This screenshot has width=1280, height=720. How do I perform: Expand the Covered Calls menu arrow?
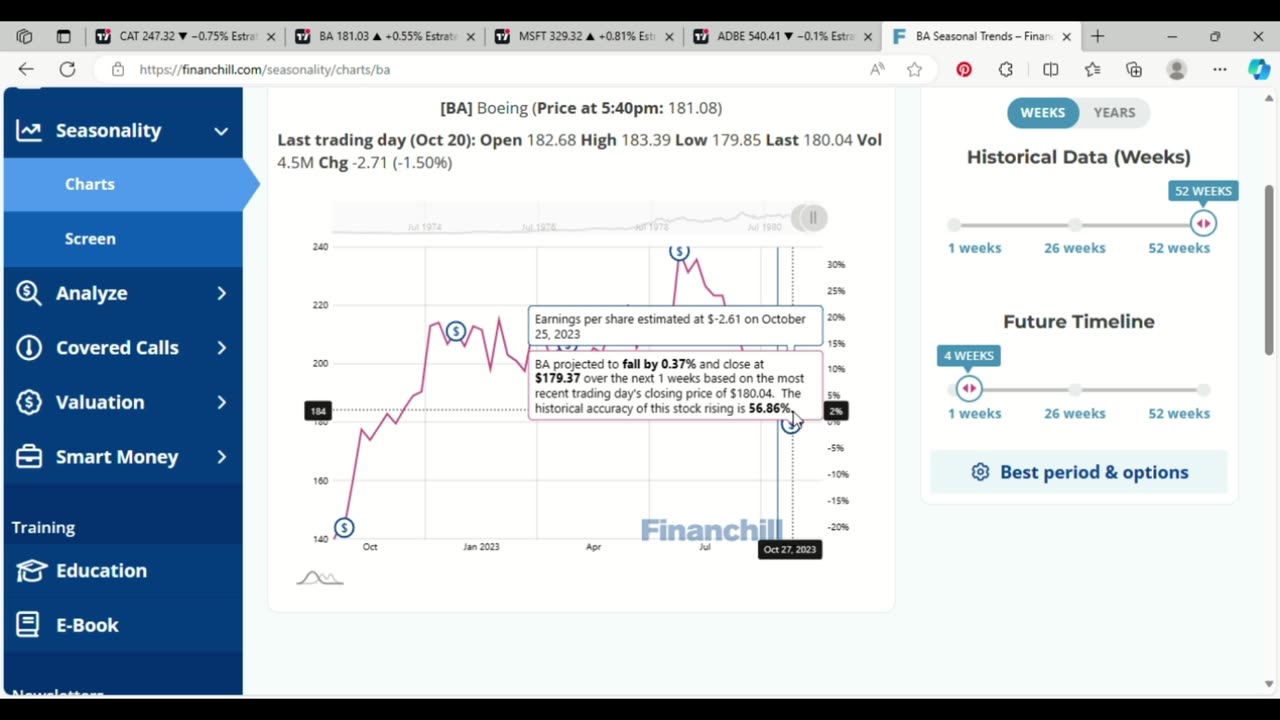coord(221,347)
